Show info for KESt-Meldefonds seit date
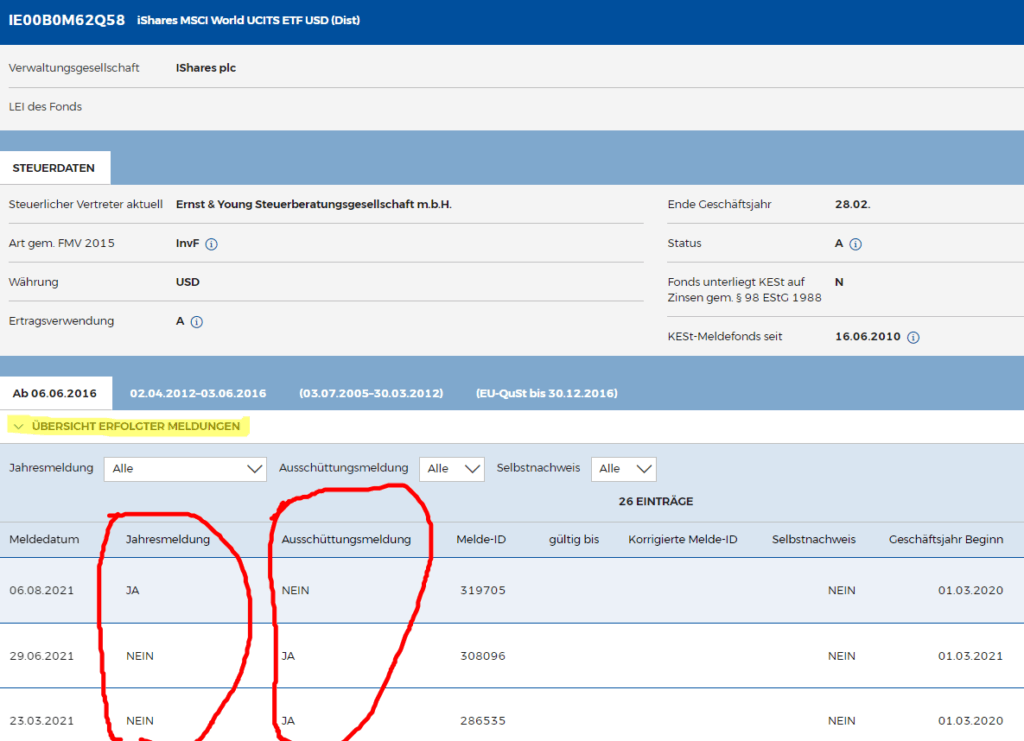Image resolution: width=1024 pixels, height=741 pixels. click(914, 338)
